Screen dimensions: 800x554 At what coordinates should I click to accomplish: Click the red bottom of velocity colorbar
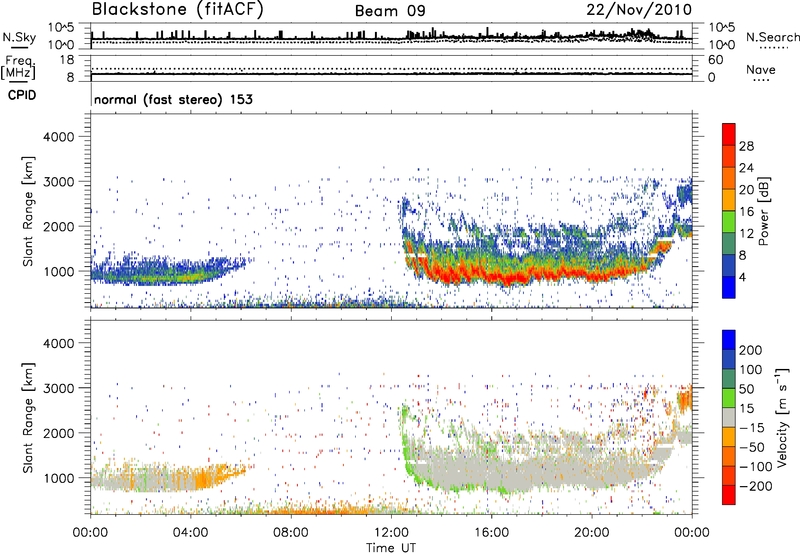coord(729,495)
